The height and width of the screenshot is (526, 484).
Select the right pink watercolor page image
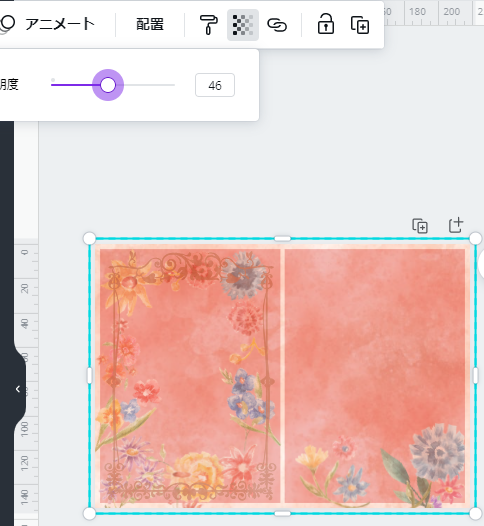(x=375, y=376)
